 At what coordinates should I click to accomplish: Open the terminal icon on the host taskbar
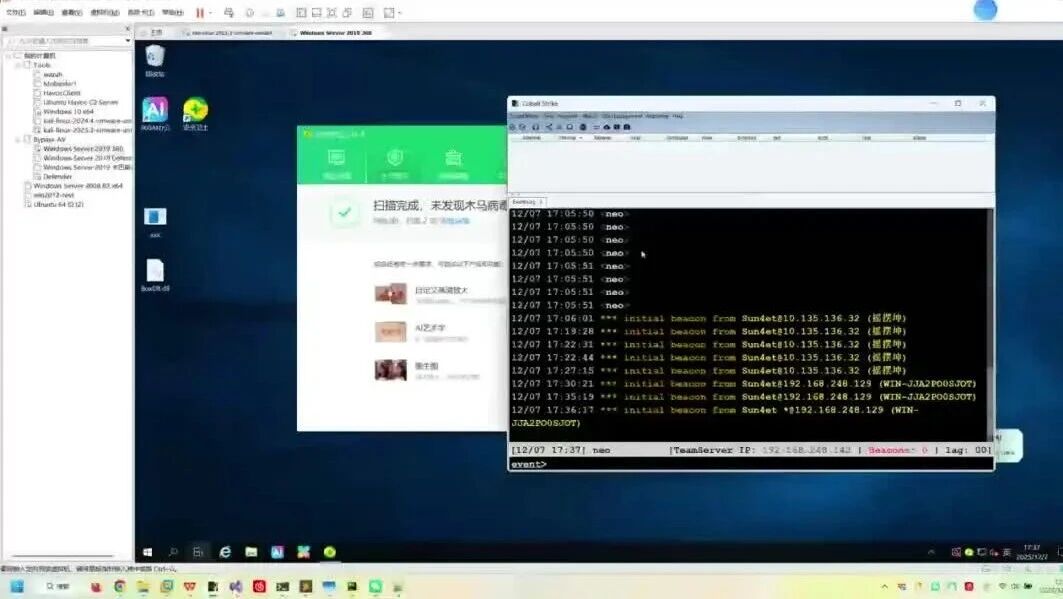point(283,586)
